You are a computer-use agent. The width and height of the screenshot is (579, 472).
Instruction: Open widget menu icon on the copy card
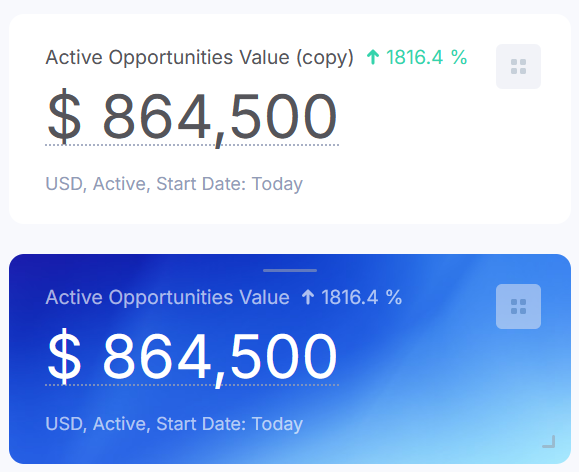[x=518, y=66]
